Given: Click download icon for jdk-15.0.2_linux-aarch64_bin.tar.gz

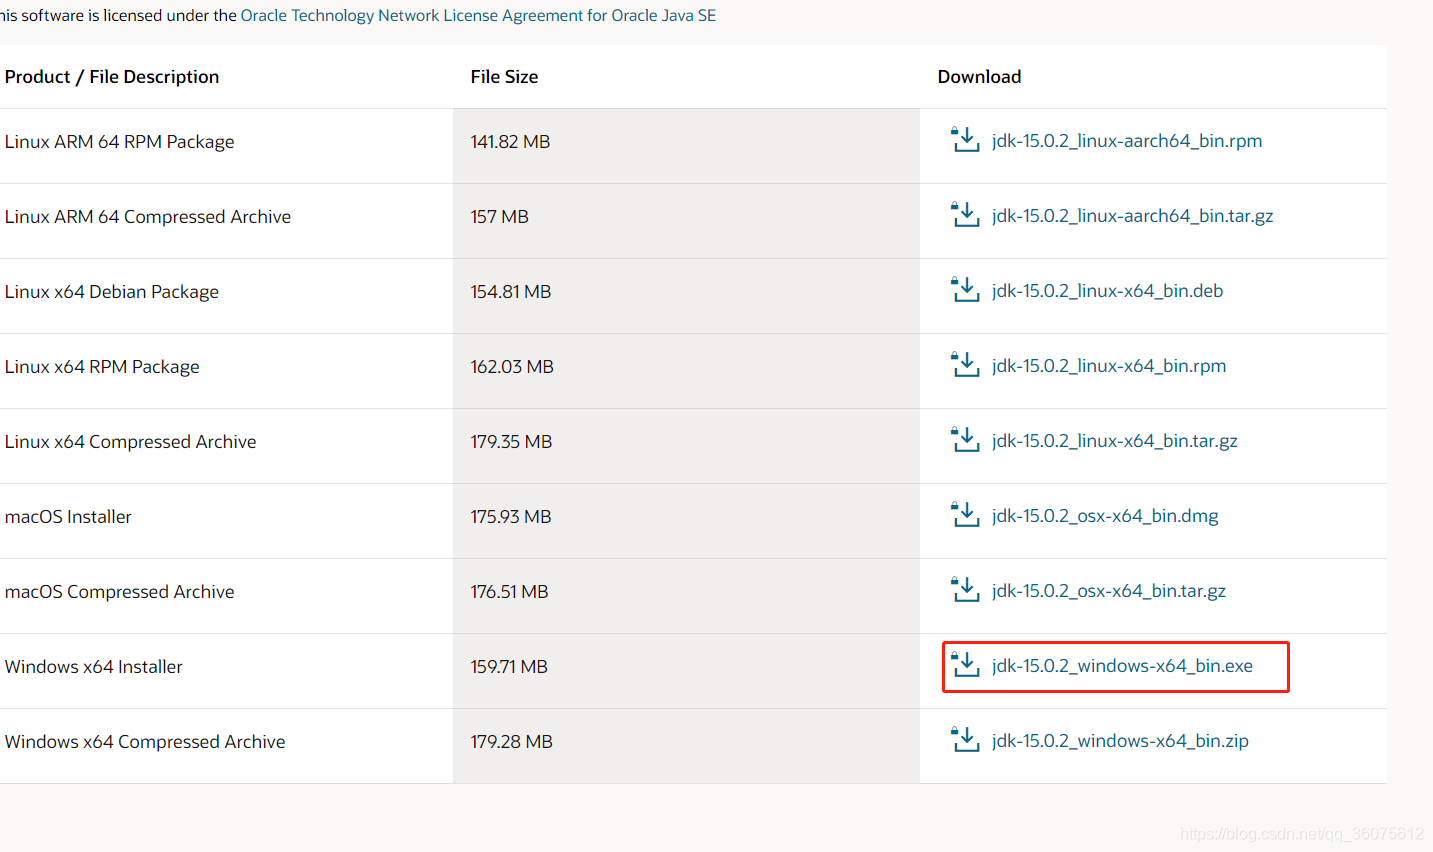Looking at the screenshot, I should point(965,215).
